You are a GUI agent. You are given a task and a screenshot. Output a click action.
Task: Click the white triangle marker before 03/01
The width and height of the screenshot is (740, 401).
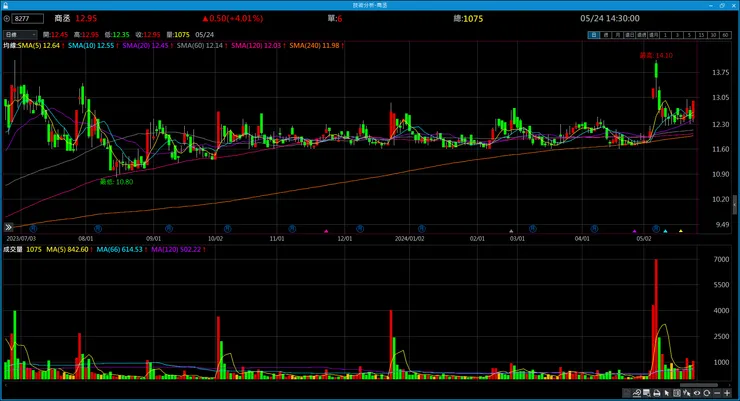click(x=511, y=231)
